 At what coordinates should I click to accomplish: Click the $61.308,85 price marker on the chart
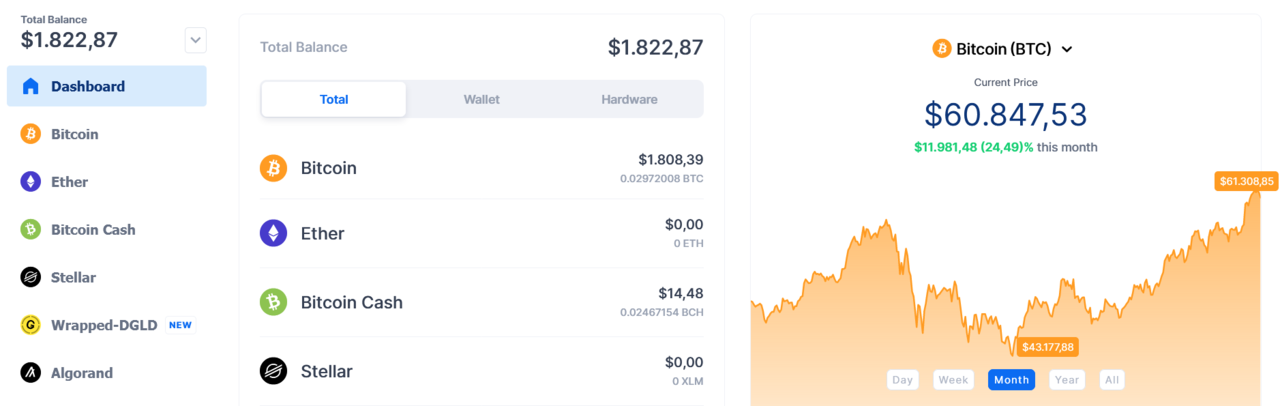(x=1245, y=181)
